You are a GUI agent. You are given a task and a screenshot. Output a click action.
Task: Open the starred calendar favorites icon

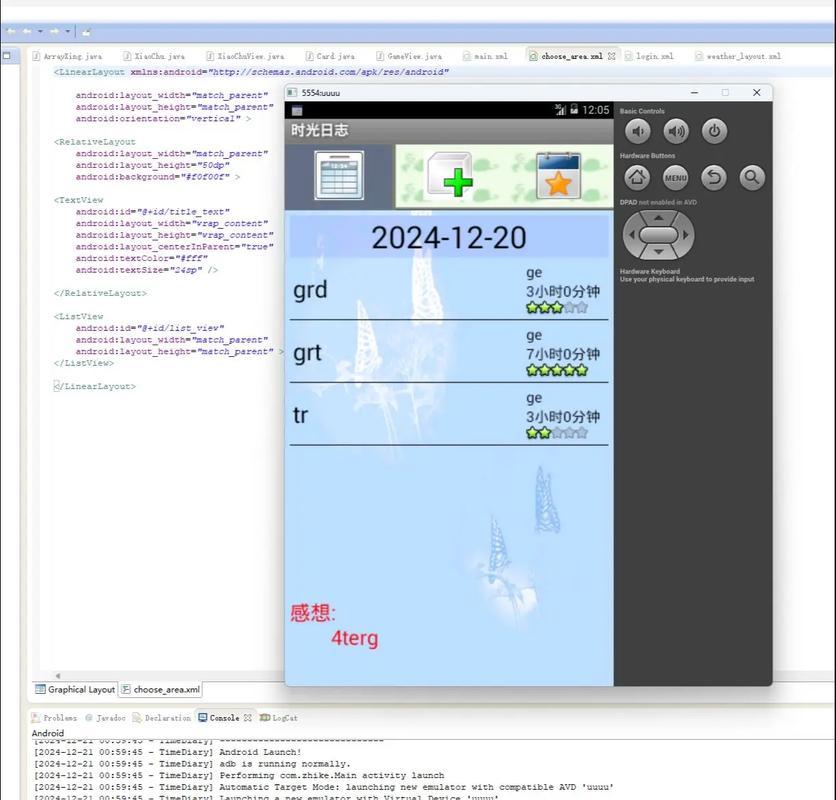(x=558, y=177)
